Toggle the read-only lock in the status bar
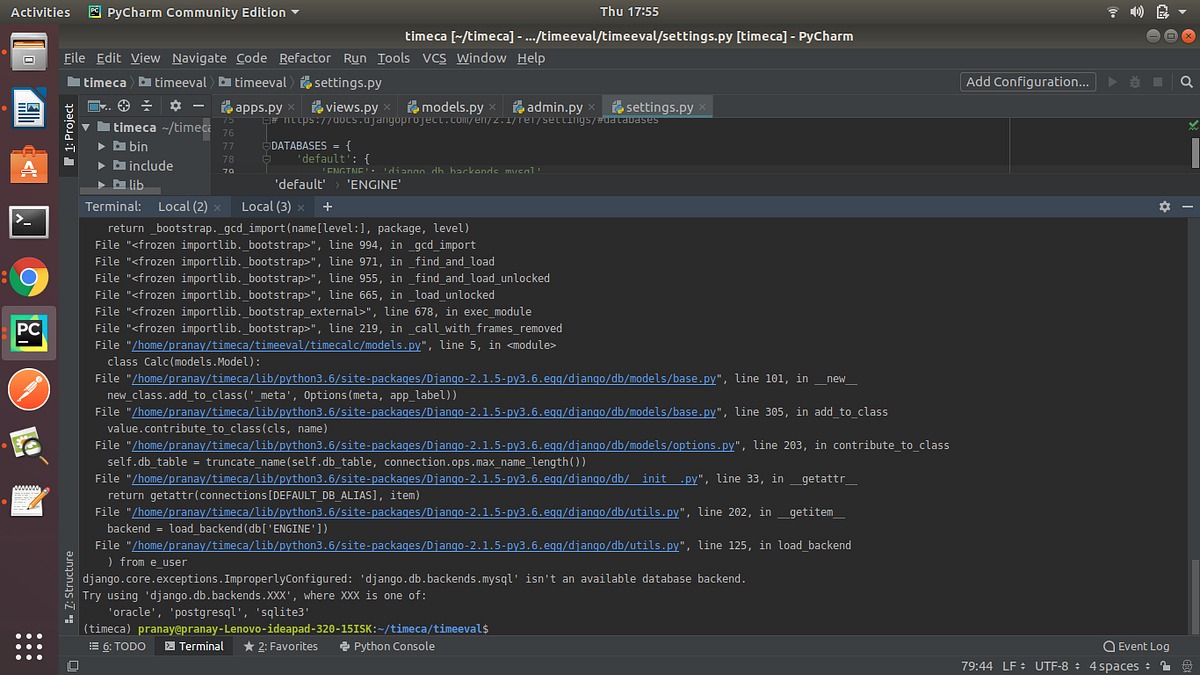 pos(1165,666)
